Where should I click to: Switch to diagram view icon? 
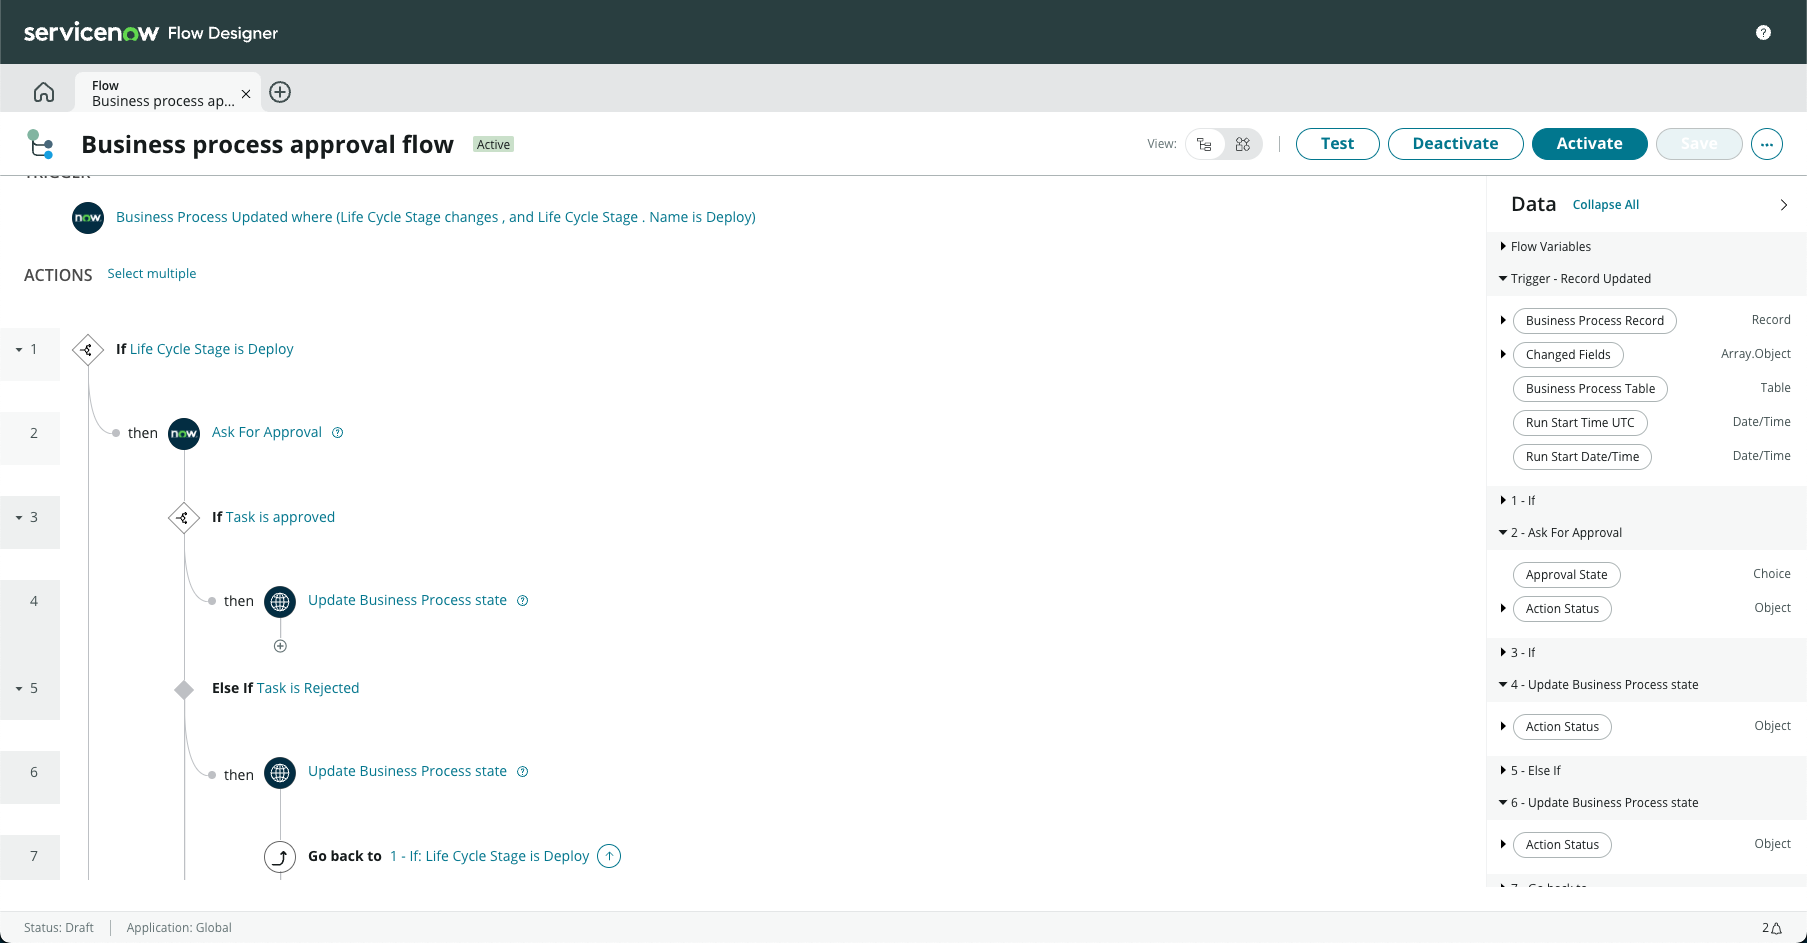click(1243, 144)
